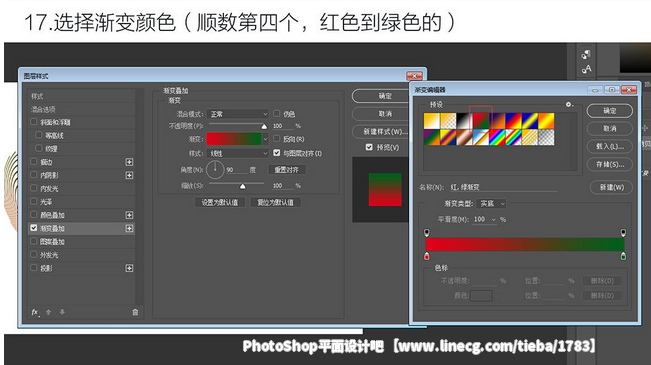
Task: Toggle the 反向 (Reverse) checkbox
Action: point(277,139)
